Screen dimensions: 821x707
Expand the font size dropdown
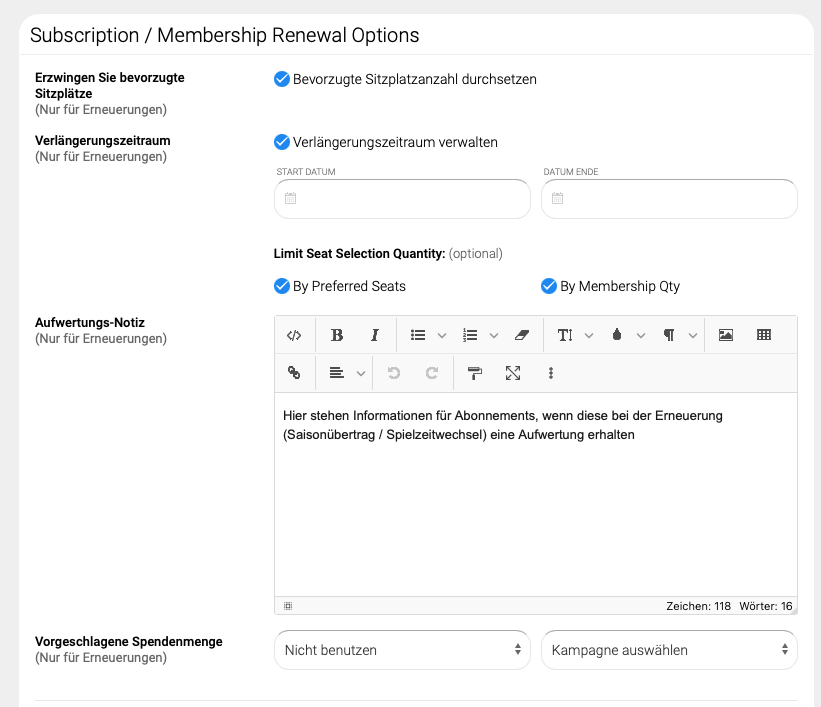[x=574, y=335]
